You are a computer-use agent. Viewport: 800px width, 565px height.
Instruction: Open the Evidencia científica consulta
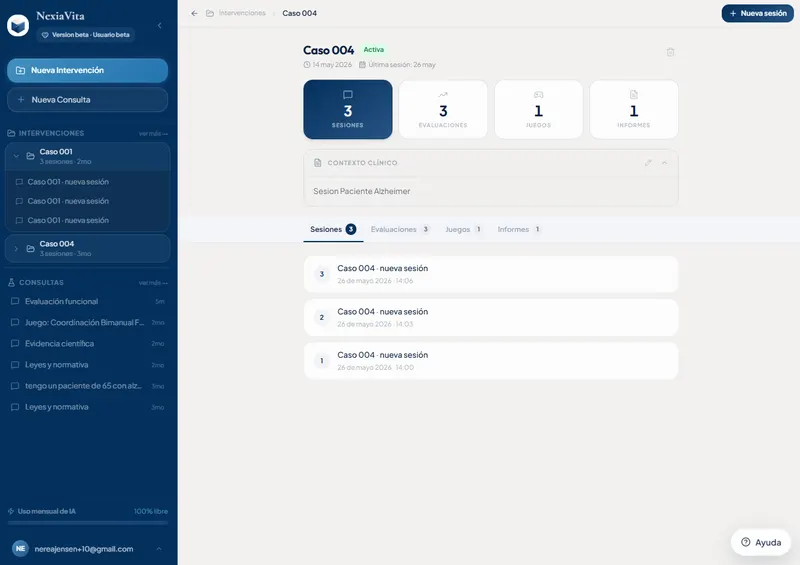coord(87,343)
